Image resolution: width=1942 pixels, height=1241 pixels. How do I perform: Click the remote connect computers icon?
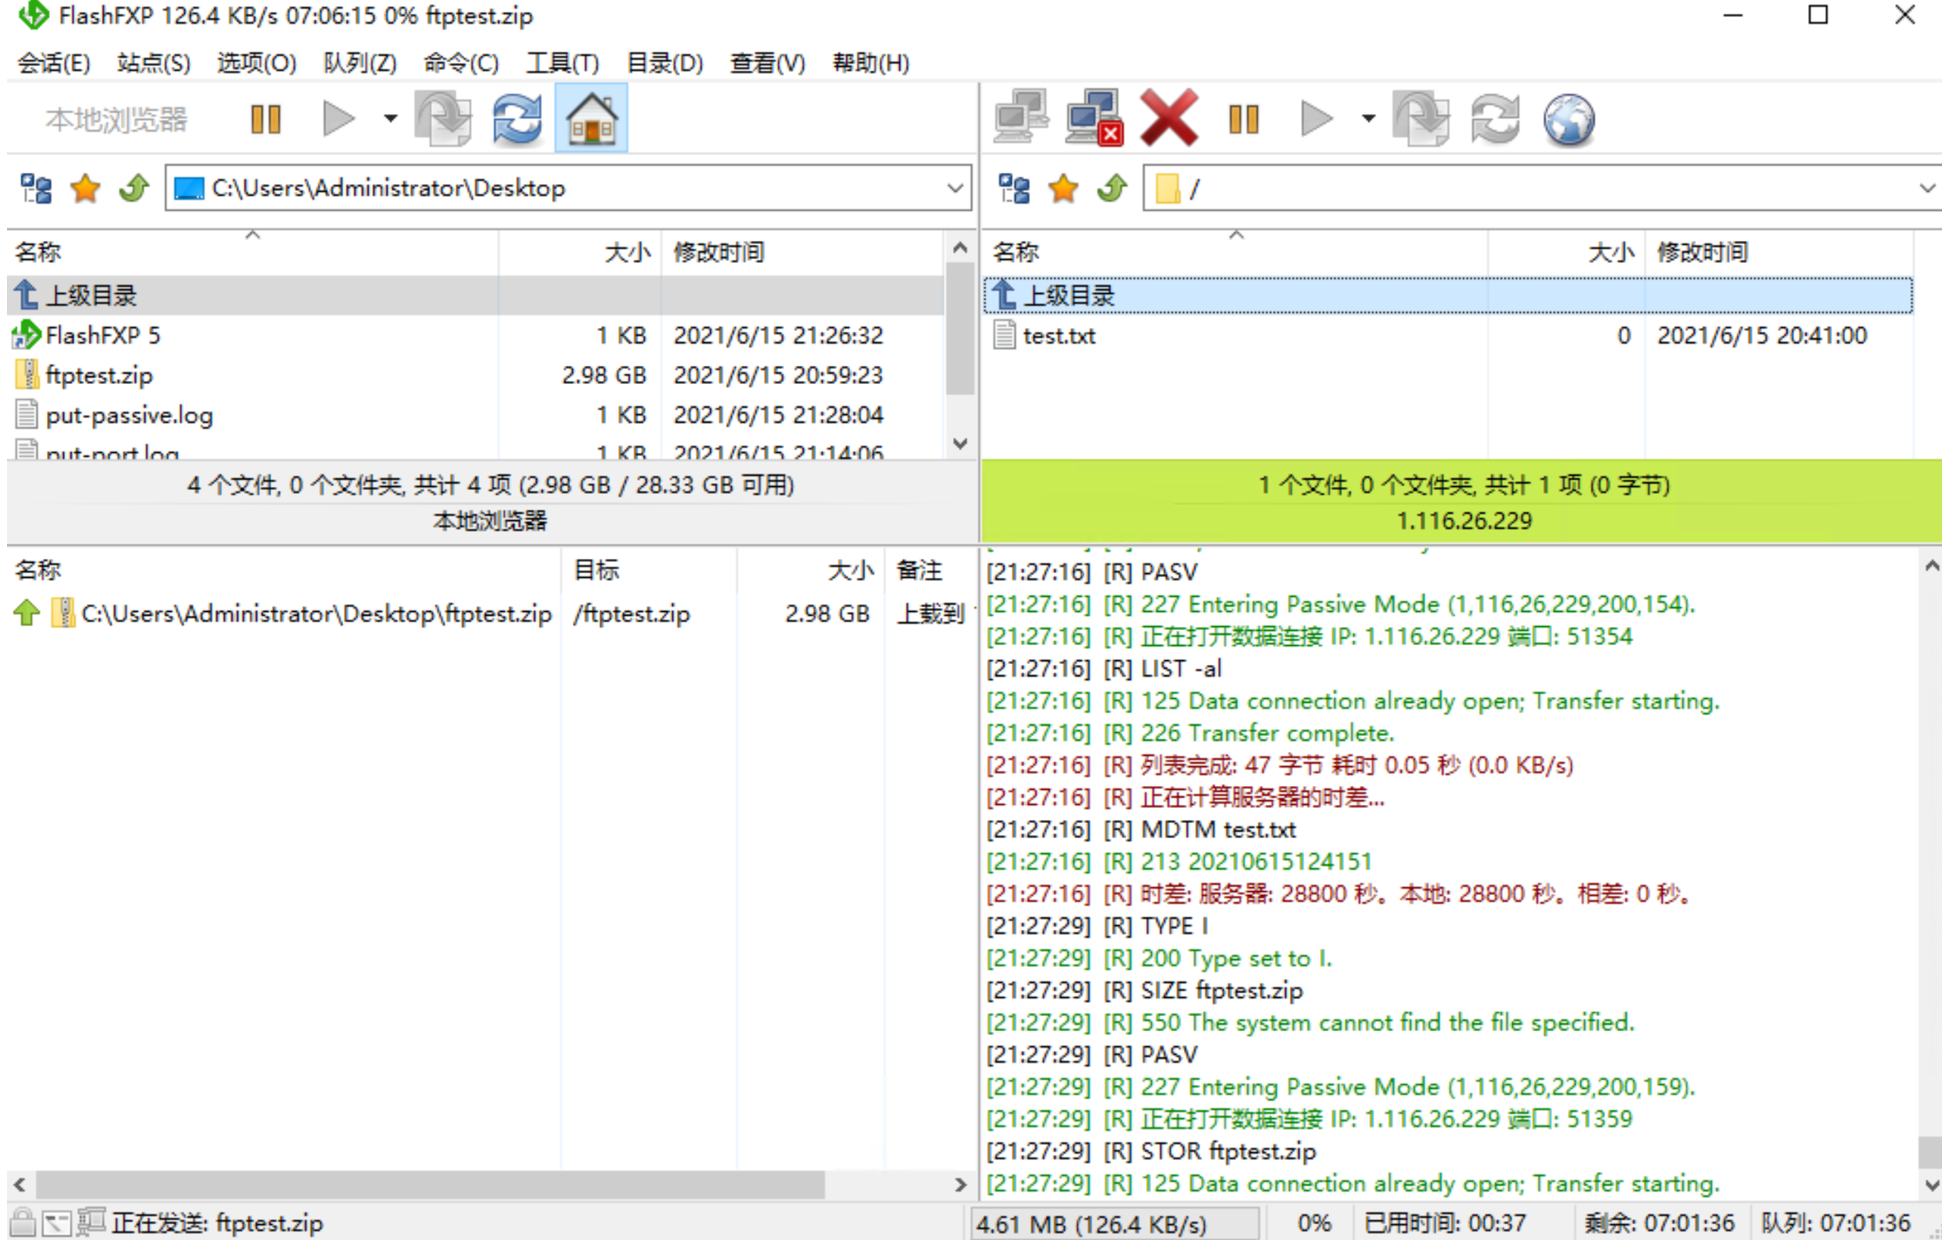1020,119
